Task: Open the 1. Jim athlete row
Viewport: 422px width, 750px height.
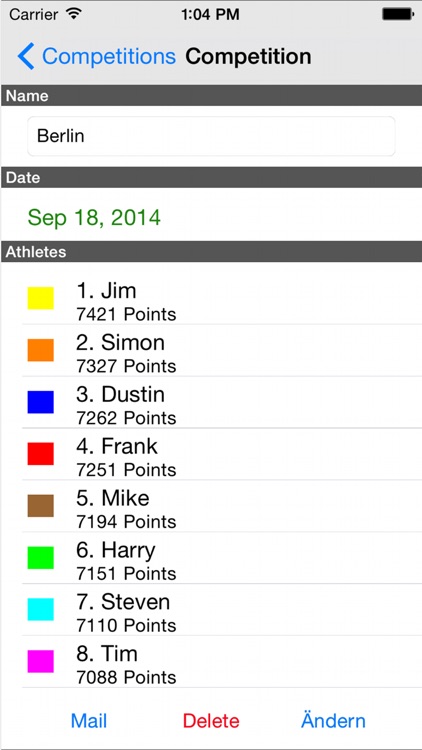Action: (x=222, y=299)
